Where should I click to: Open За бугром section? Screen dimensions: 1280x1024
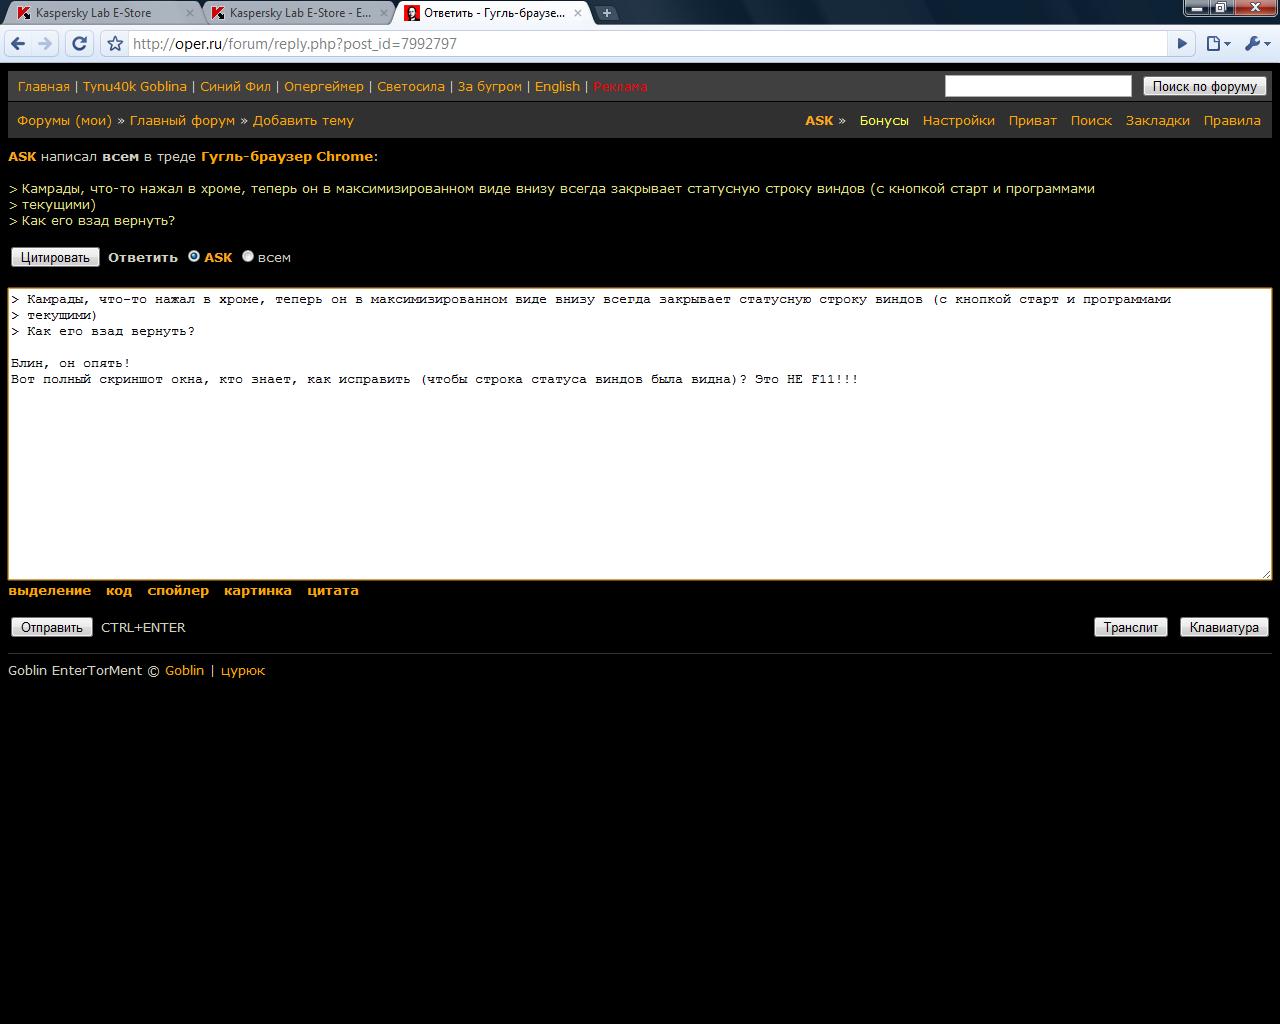(490, 86)
